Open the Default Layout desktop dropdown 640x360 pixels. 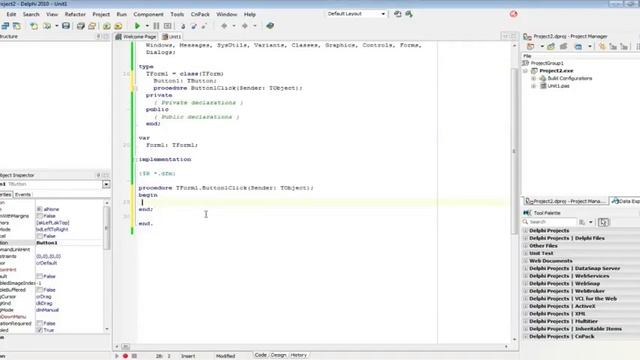[383, 14]
